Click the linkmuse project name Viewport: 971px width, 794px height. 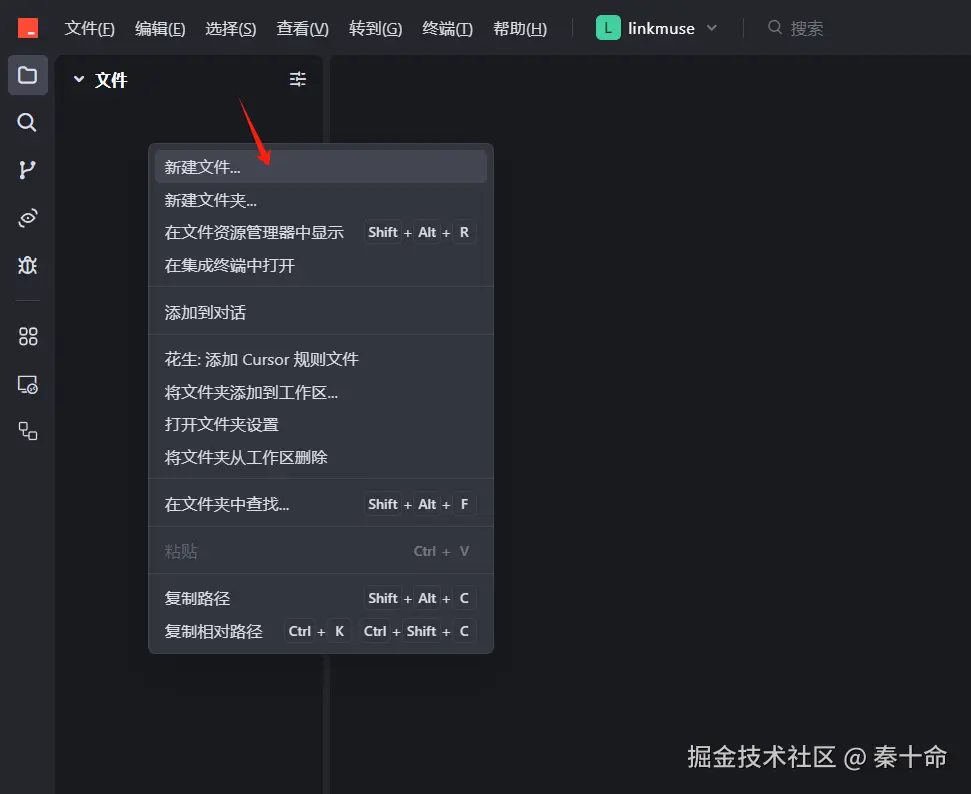(x=661, y=28)
